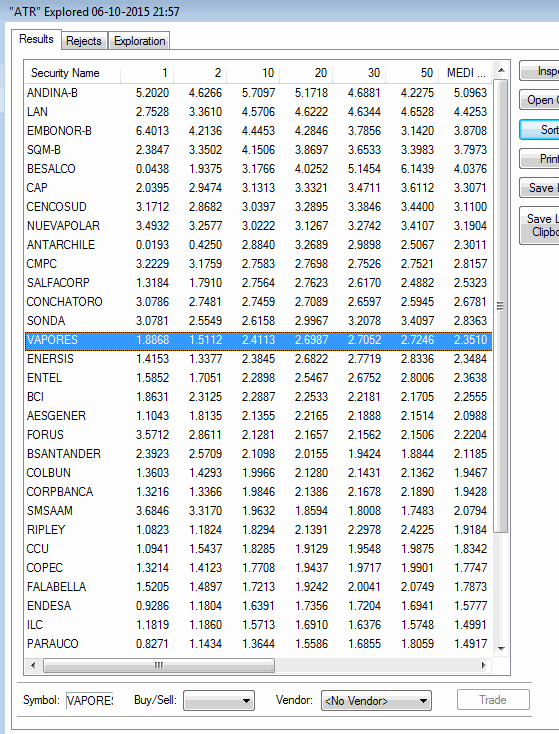Image resolution: width=559 pixels, height=734 pixels.
Task: Click the highlighted VAPORES row
Action: tap(258, 340)
